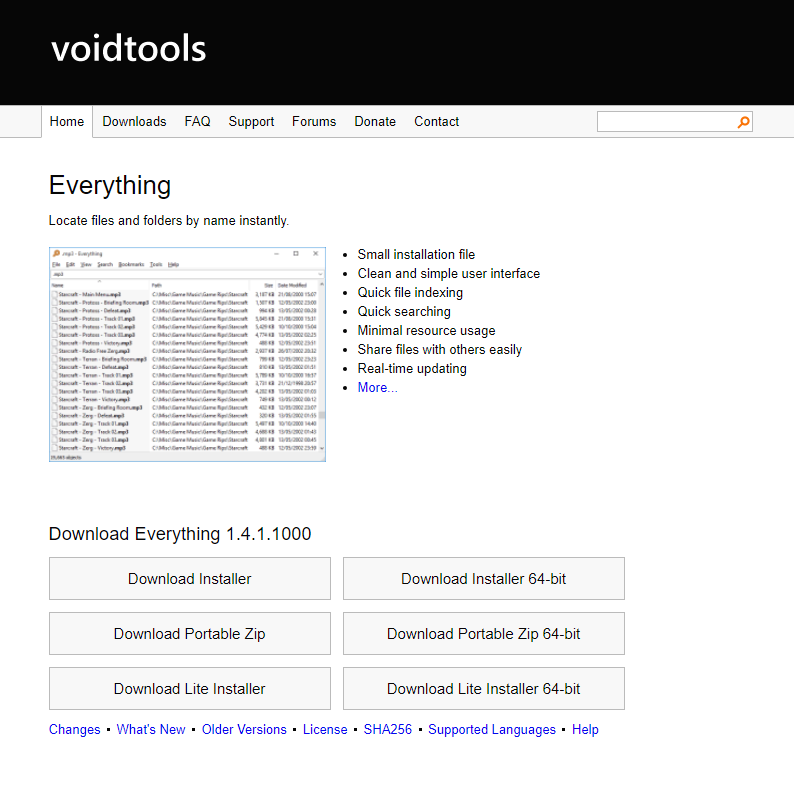View the Older Versions link
The height and width of the screenshot is (806, 794).
[x=244, y=729]
